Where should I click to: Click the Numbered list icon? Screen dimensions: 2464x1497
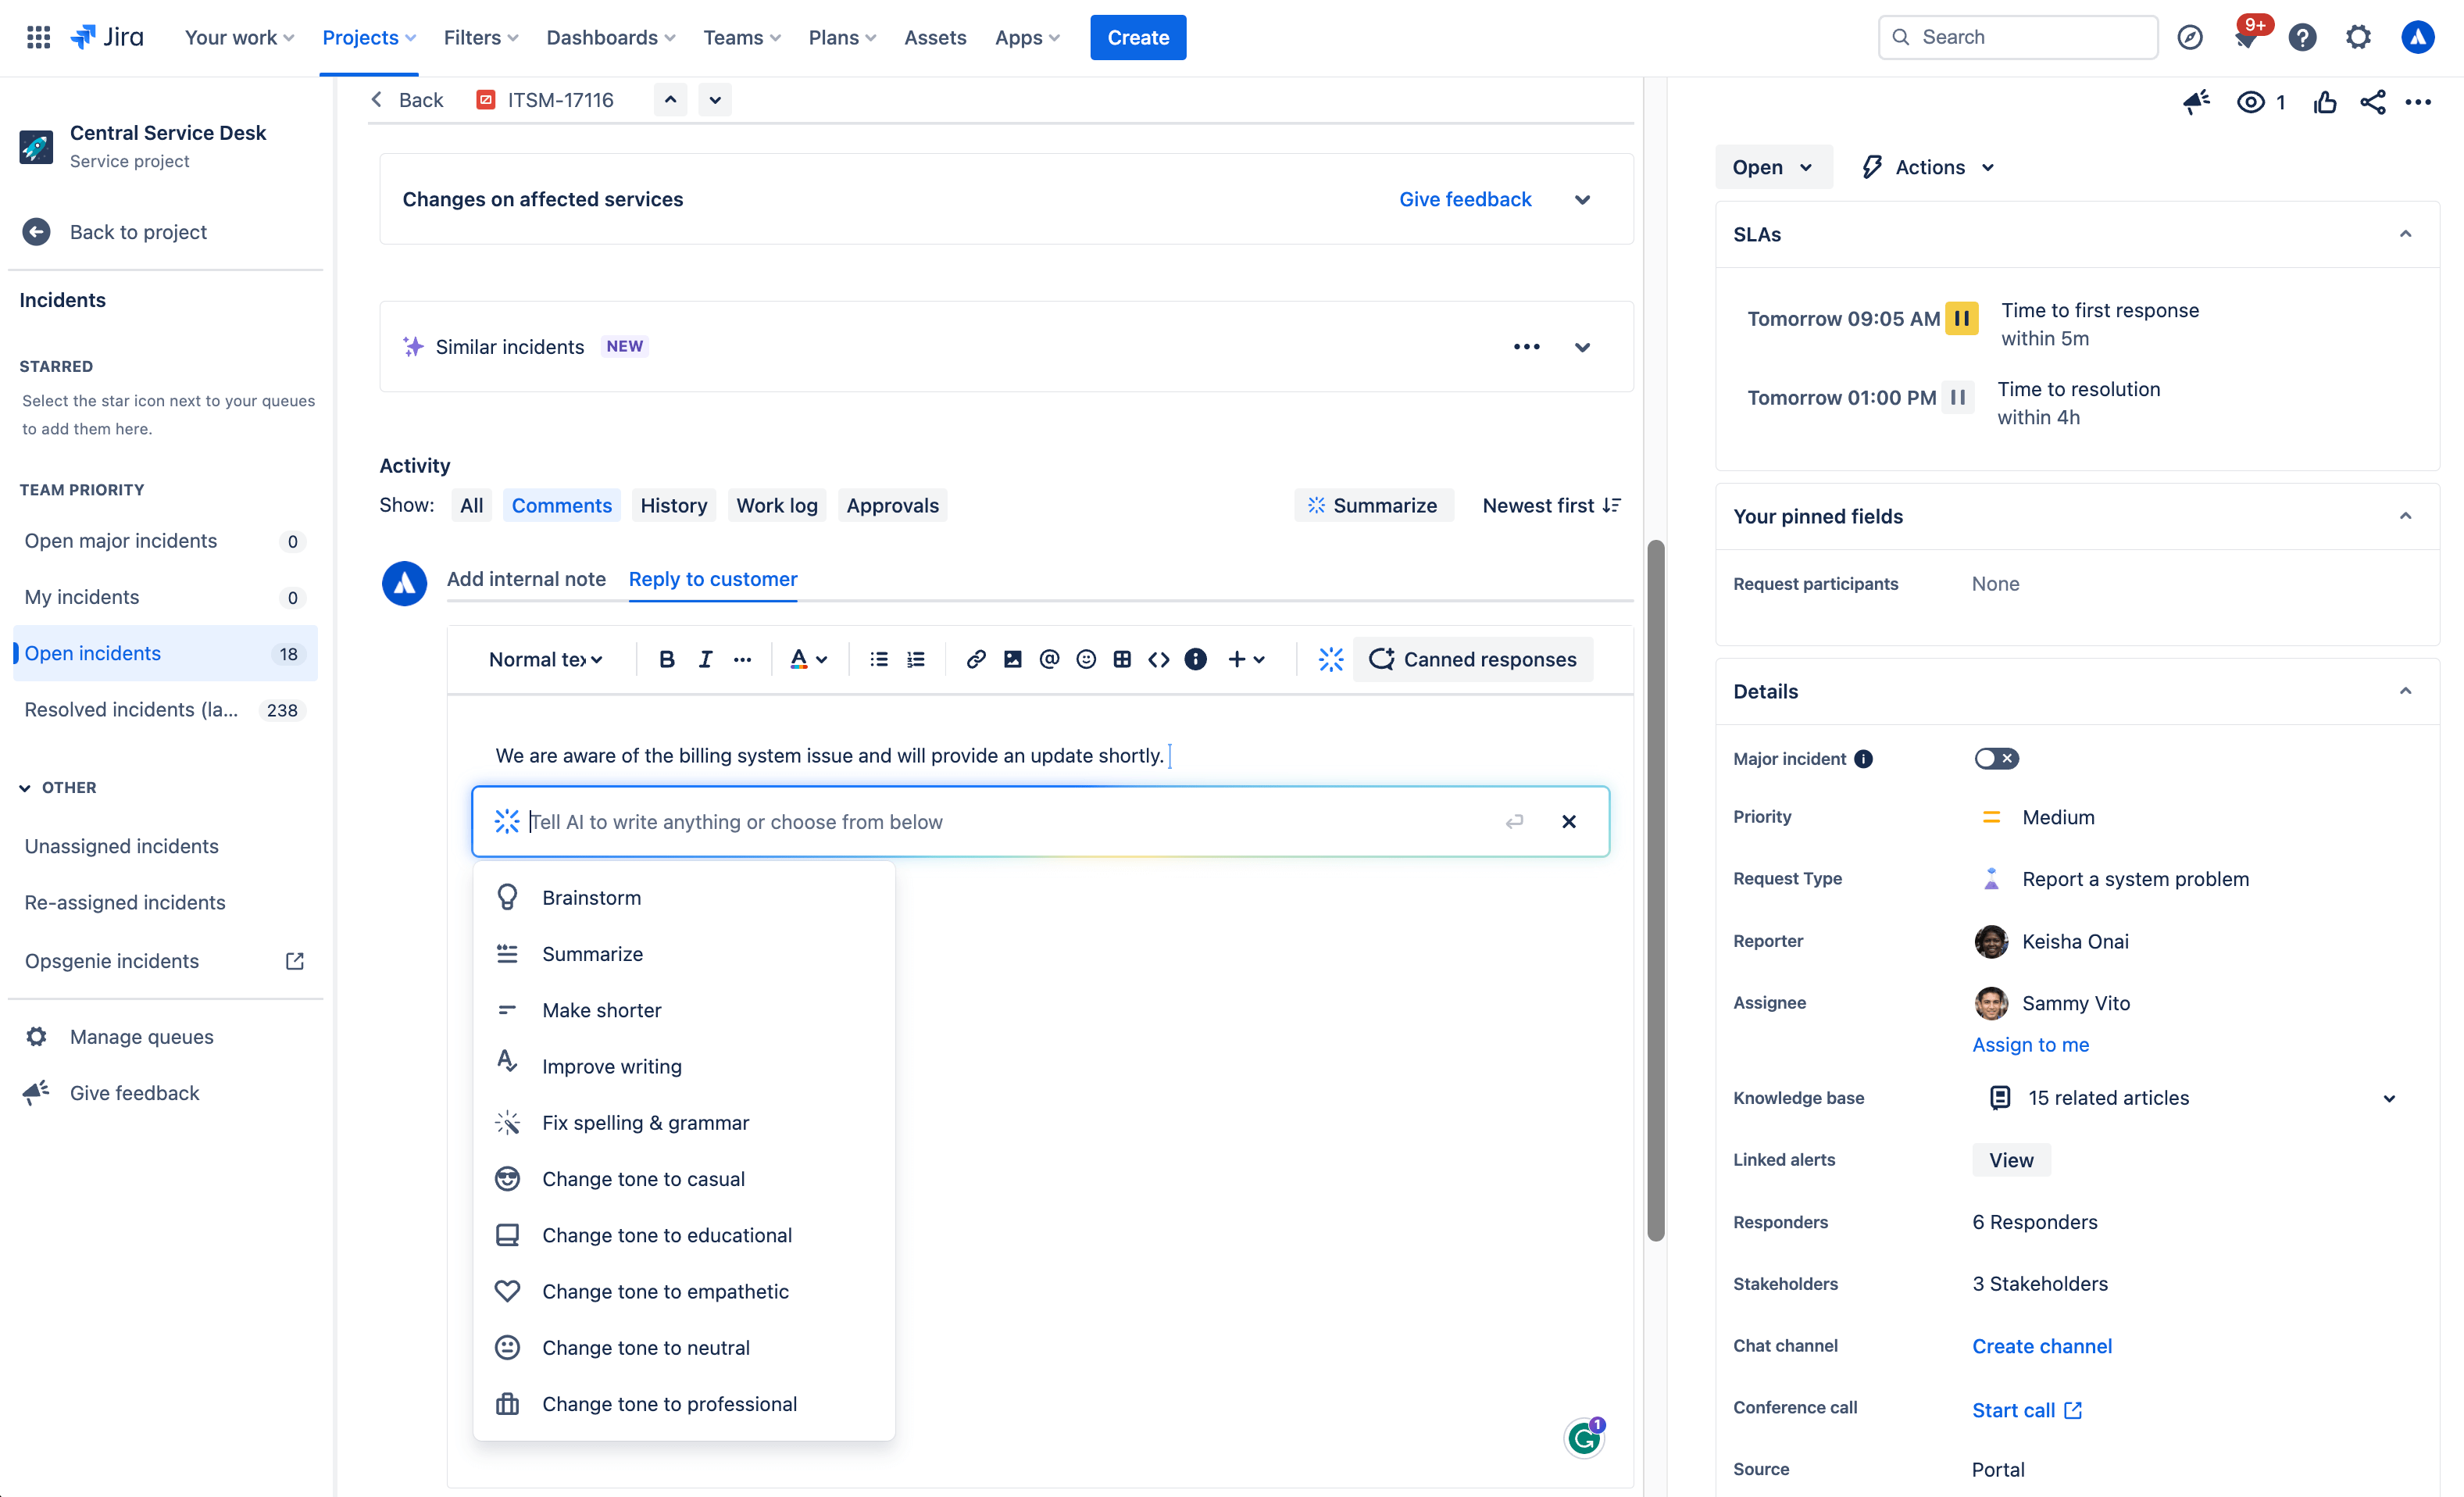pos(917,659)
